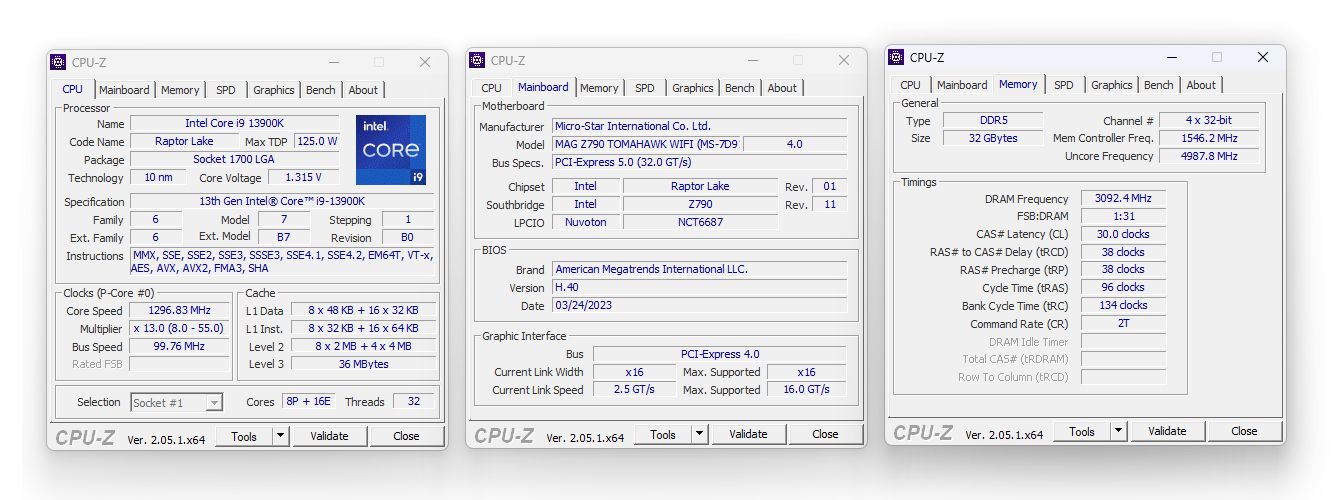Screen dimensions: 1340x500
Task: Click the Intel Core i9 logo
Action: pos(390,149)
